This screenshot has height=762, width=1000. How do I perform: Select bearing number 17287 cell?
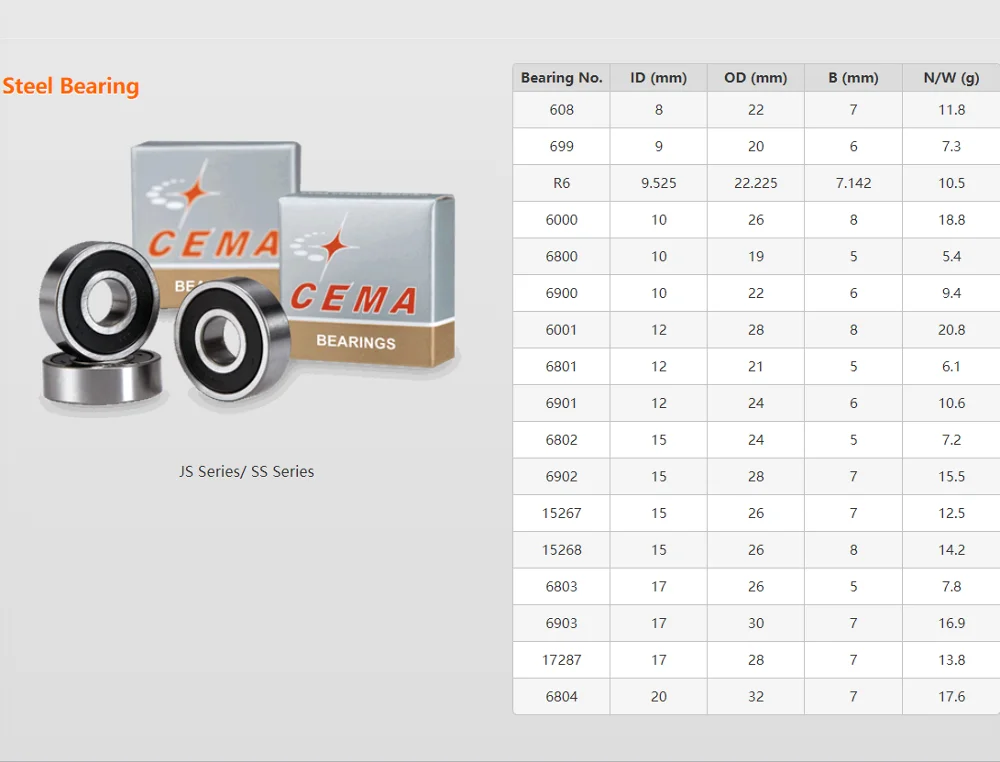coord(561,660)
